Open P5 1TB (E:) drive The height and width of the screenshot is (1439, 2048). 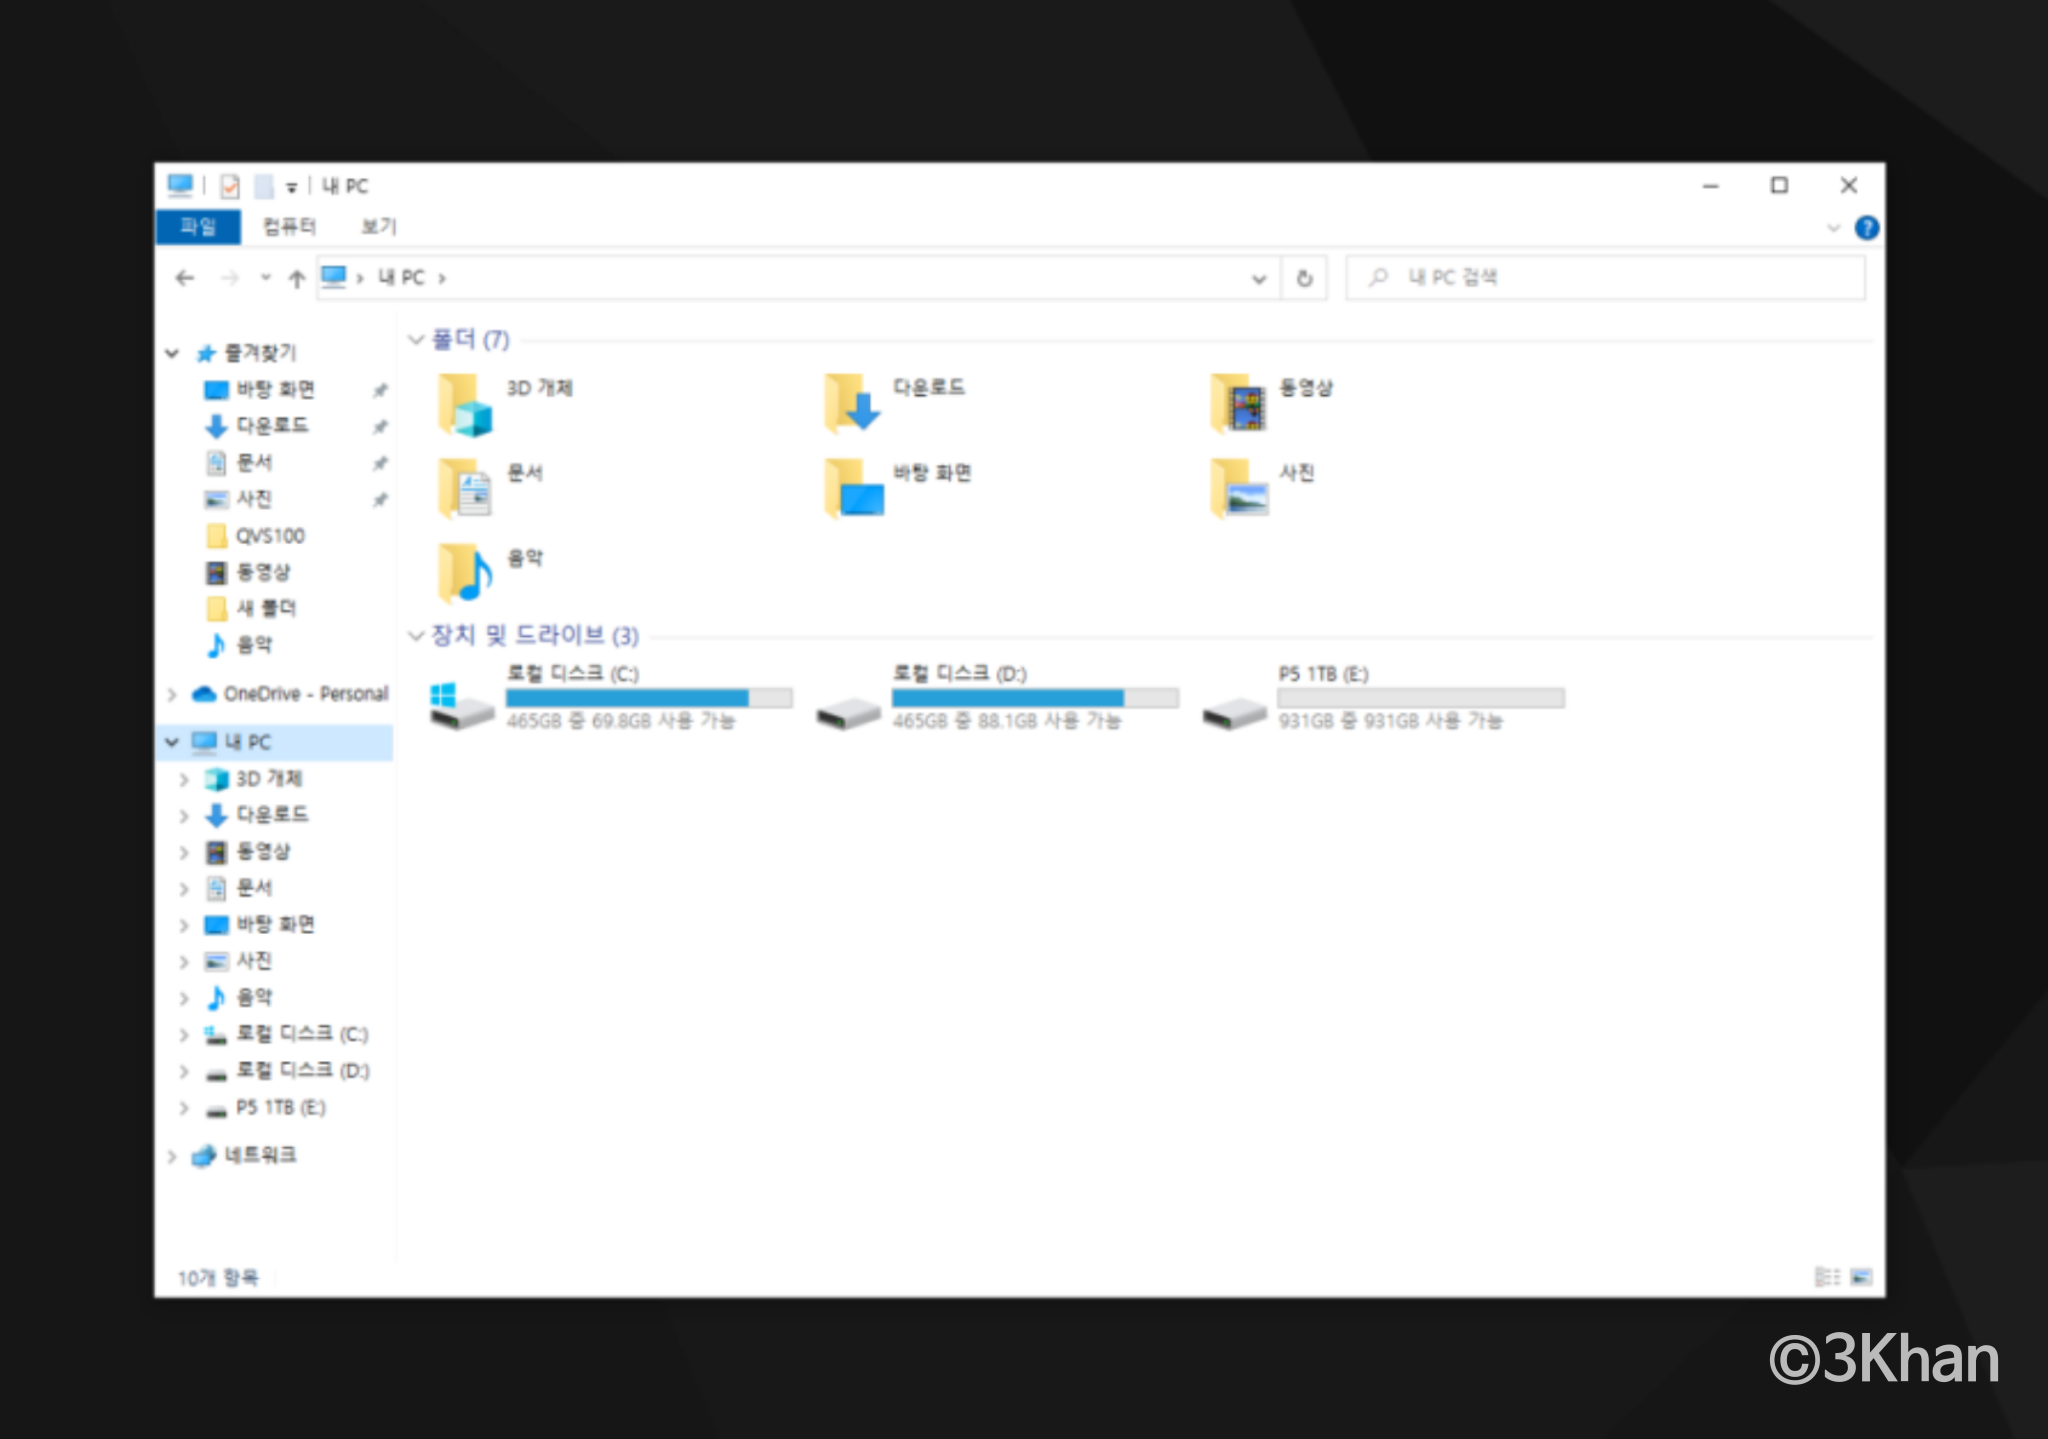[x=1236, y=713]
